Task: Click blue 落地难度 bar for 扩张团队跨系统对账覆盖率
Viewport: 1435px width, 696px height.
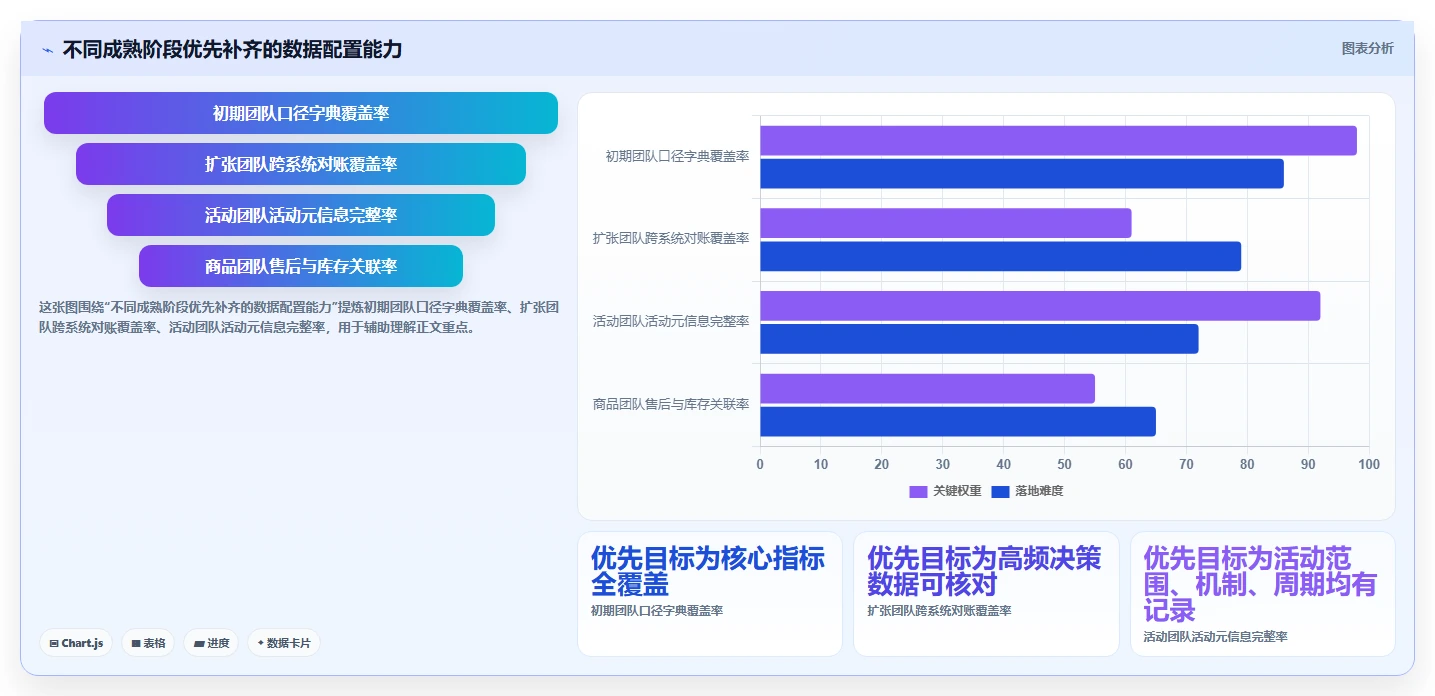Action: (1000, 256)
